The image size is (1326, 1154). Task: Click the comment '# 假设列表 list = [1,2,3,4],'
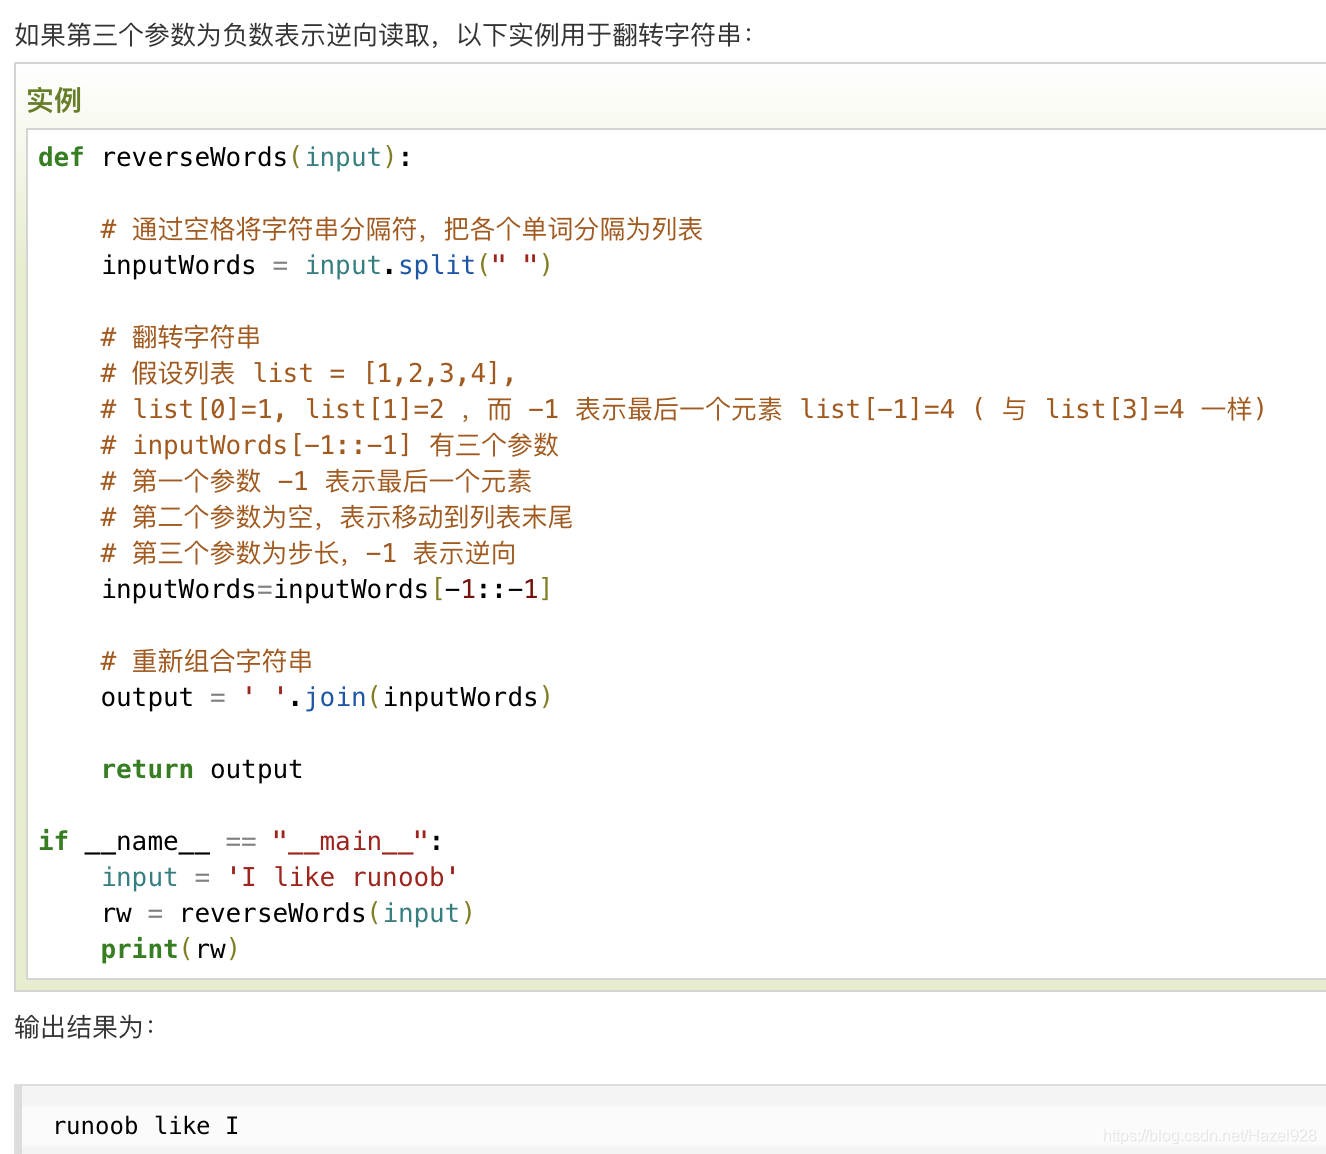(x=309, y=373)
